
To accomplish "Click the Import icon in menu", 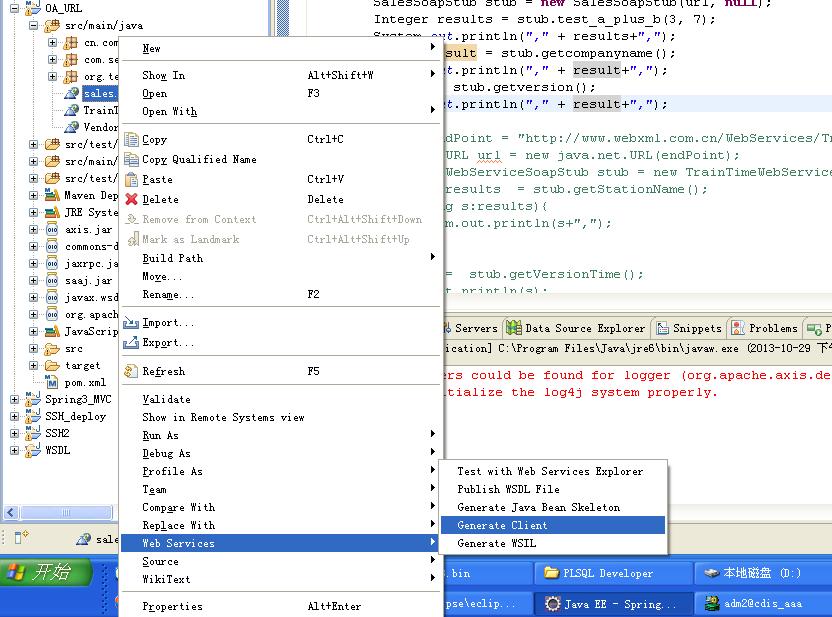I will coord(131,323).
